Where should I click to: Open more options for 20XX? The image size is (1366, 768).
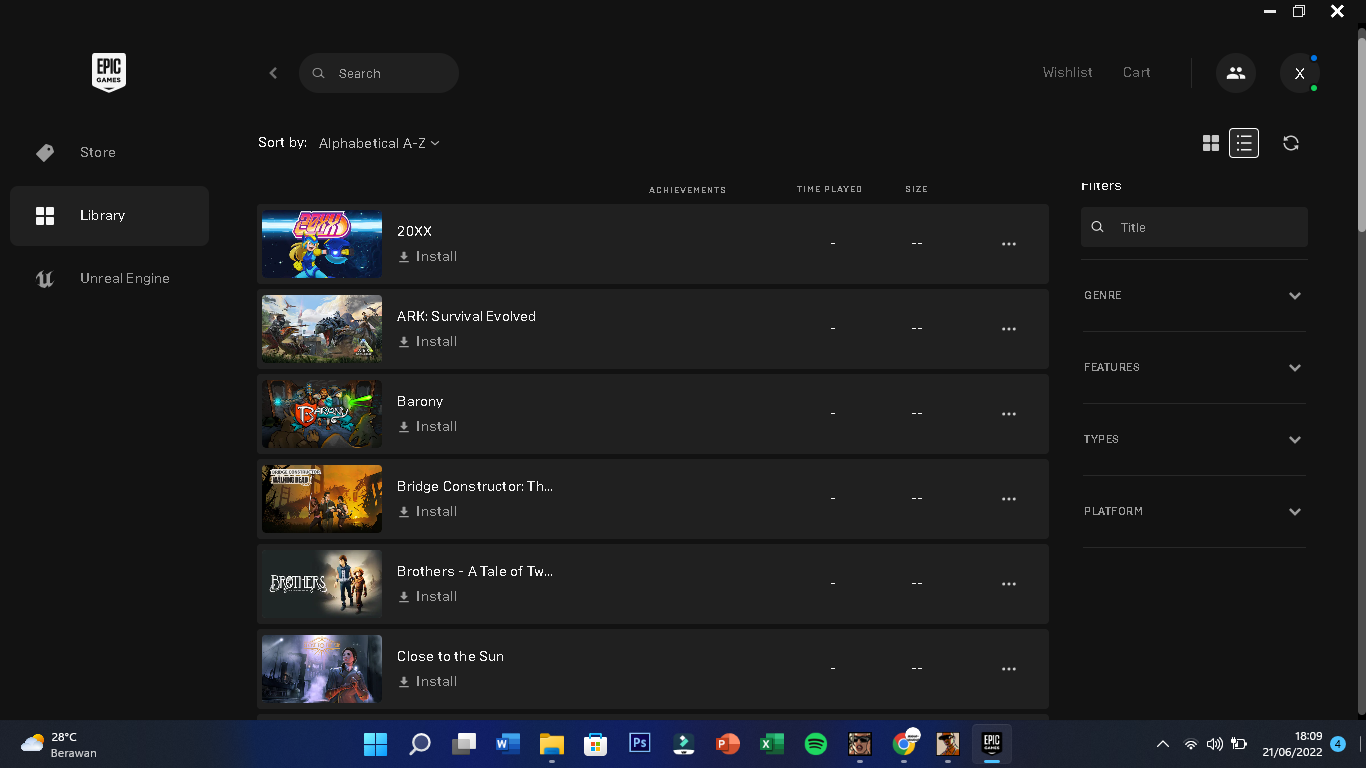tap(1009, 244)
